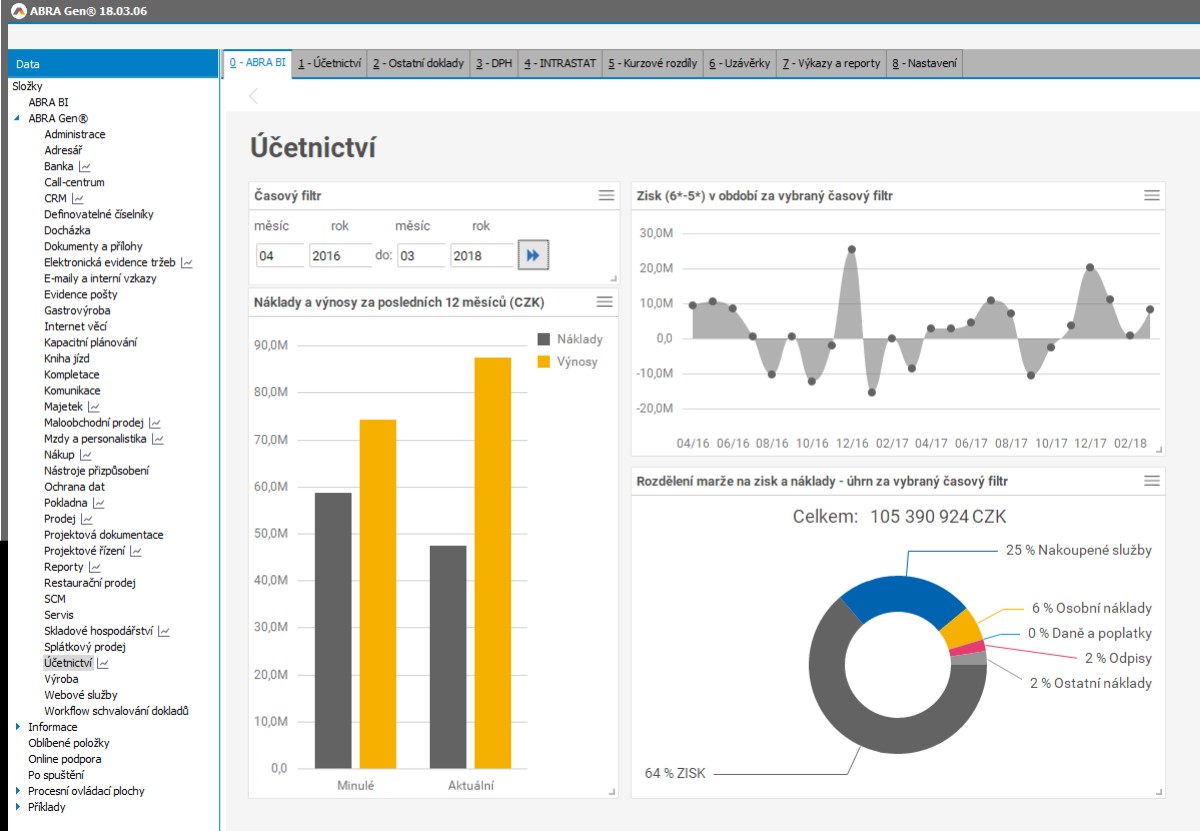Open the Časový filtr panel hamburger menu
1200x831 pixels.
[x=606, y=195]
